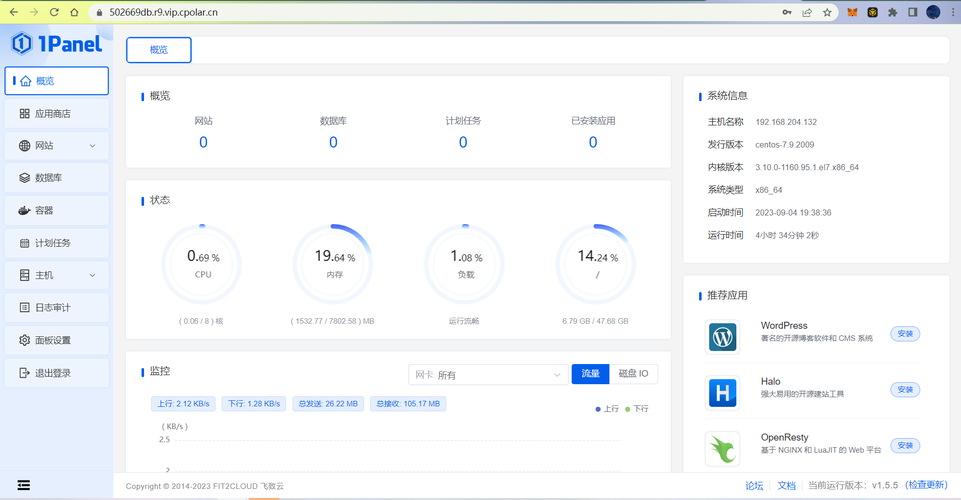Click the CPU usage circular gauge

[202, 264]
